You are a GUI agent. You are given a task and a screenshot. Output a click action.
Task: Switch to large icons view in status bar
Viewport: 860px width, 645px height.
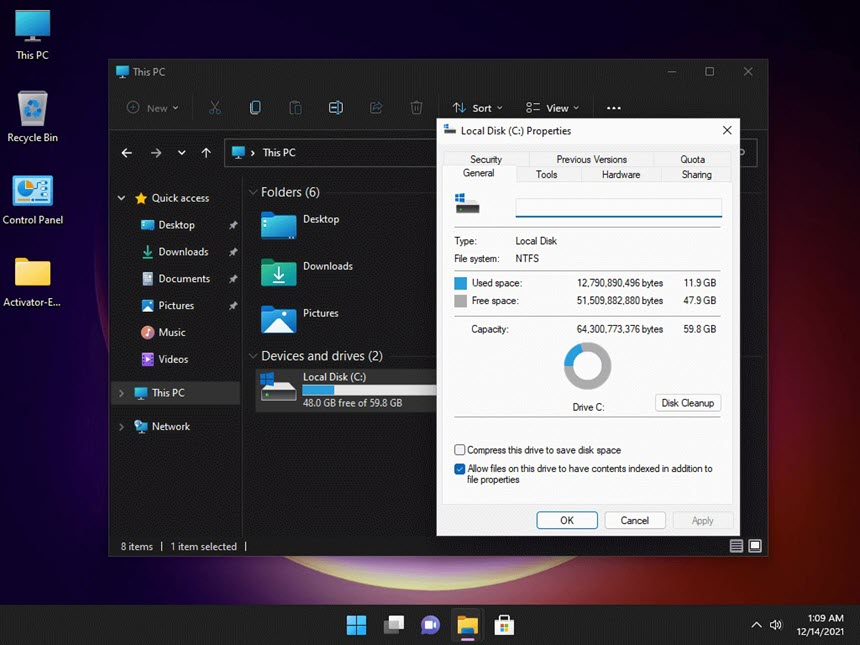(x=755, y=546)
